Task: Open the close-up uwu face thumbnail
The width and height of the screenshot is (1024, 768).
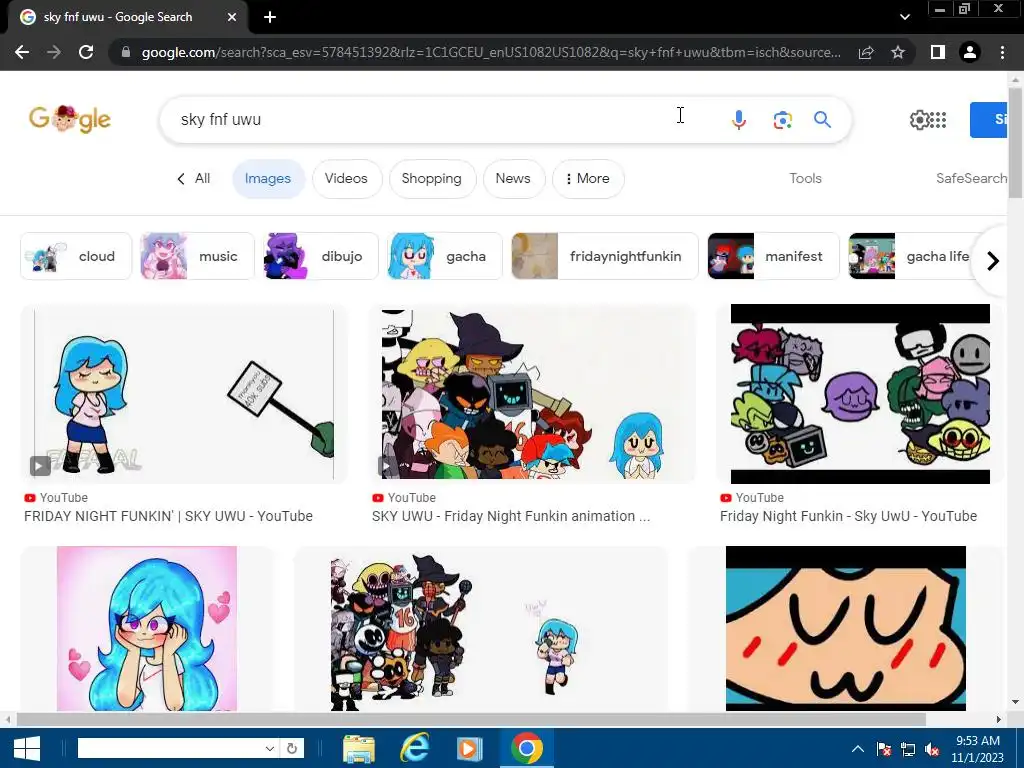Action: tap(846, 628)
